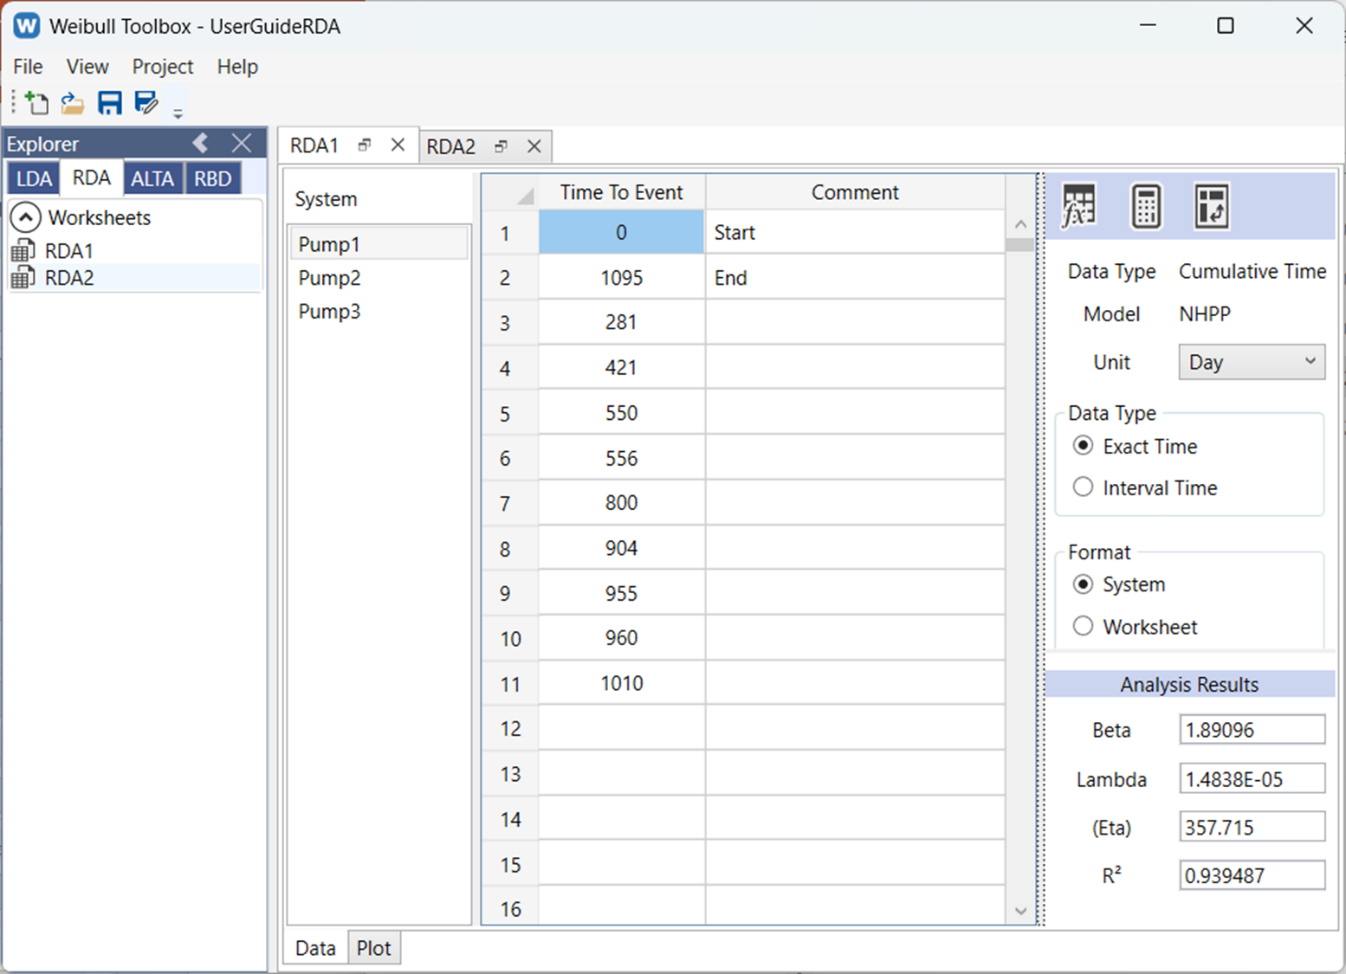Image resolution: width=1346 pixels, height=974 pixels.
Task: Click the RDA2 worksheet icon in Explorer
Action: 22,278
